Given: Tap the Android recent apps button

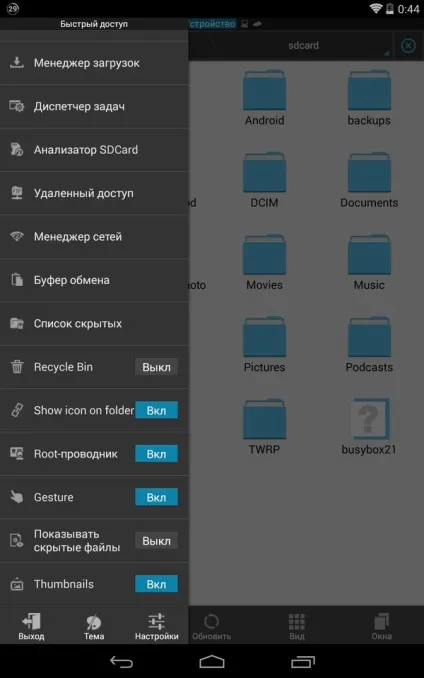Looking at the screenshot, I should [303, 661].
